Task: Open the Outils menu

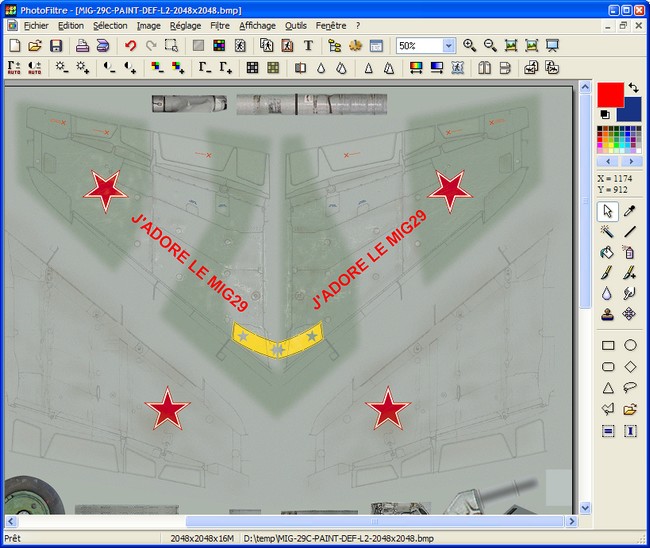Action: (296, 26)
